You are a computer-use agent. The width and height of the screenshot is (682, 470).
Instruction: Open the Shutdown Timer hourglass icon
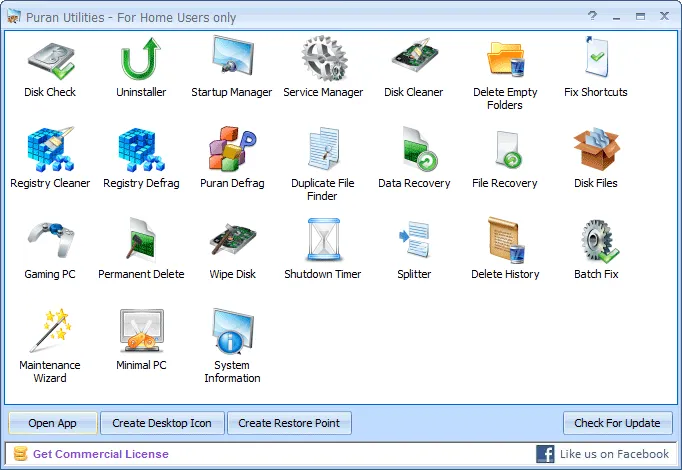[324, 240]
